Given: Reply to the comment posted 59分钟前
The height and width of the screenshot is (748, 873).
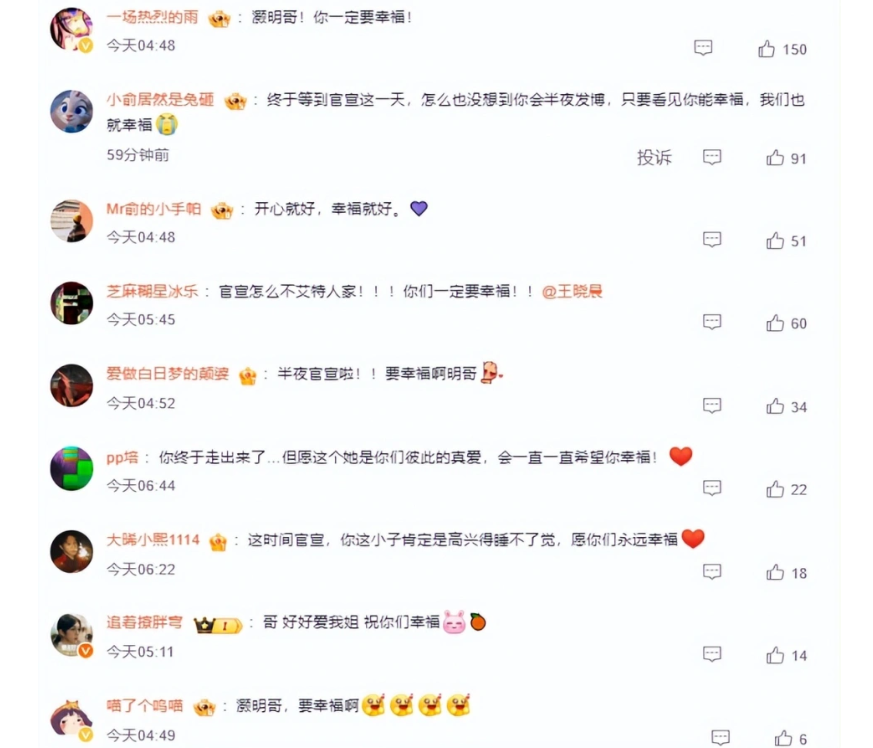Looking at the screenshot, I should pyautogui.click(x=712, y=158).
